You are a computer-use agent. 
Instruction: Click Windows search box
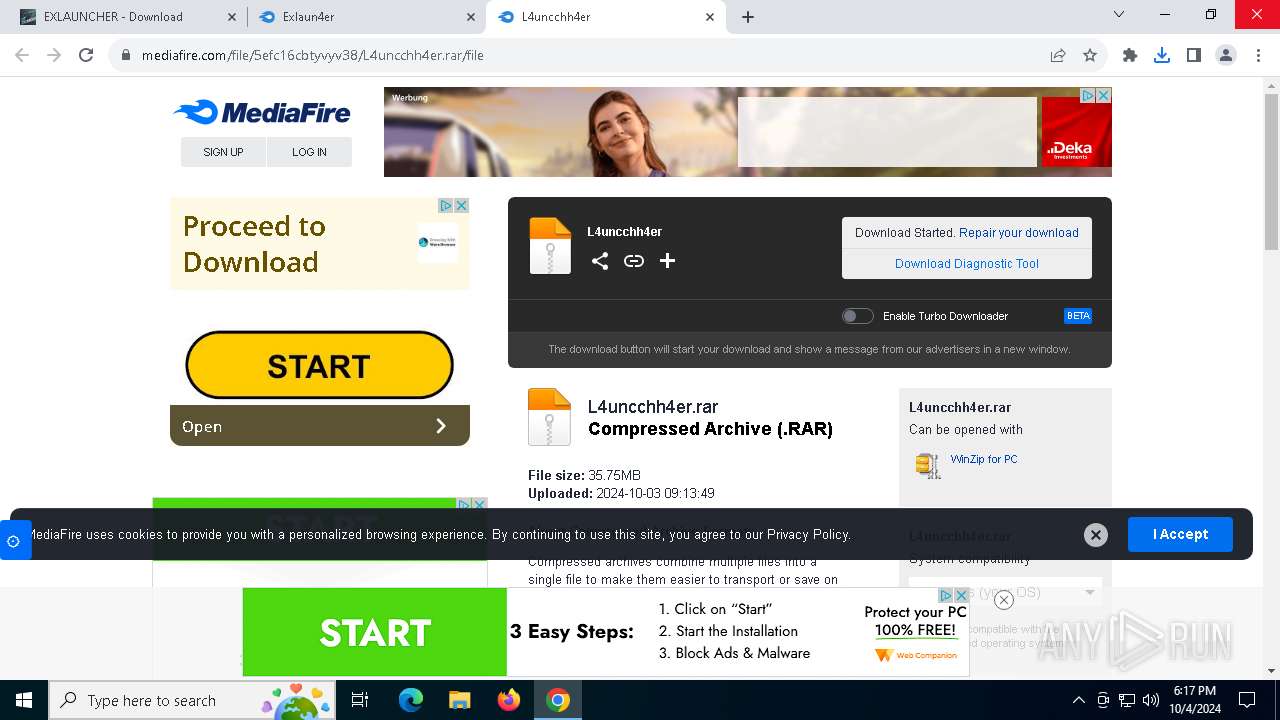coord(193,700)
